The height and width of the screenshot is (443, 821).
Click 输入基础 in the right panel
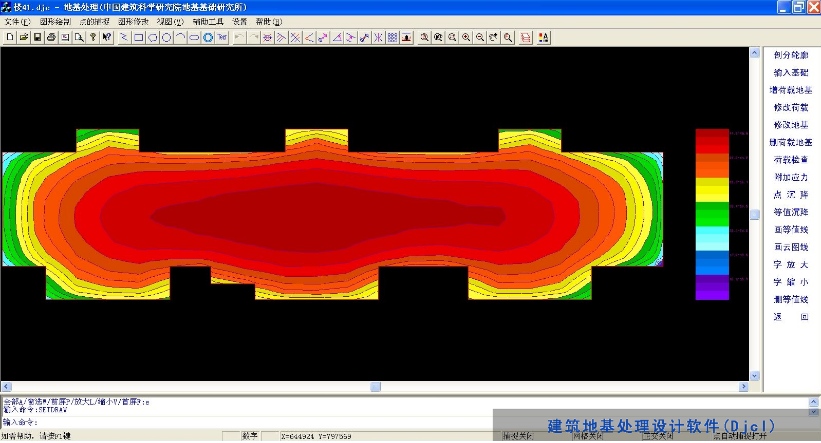click(x=791, y=72)
